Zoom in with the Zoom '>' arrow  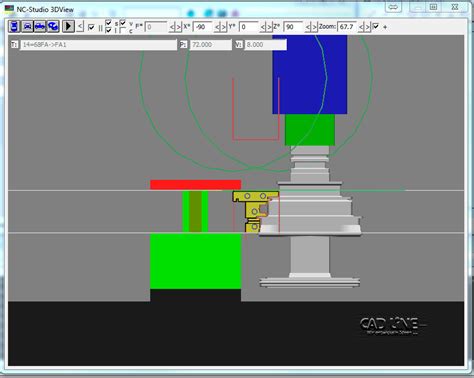click(x=368, y=27)
